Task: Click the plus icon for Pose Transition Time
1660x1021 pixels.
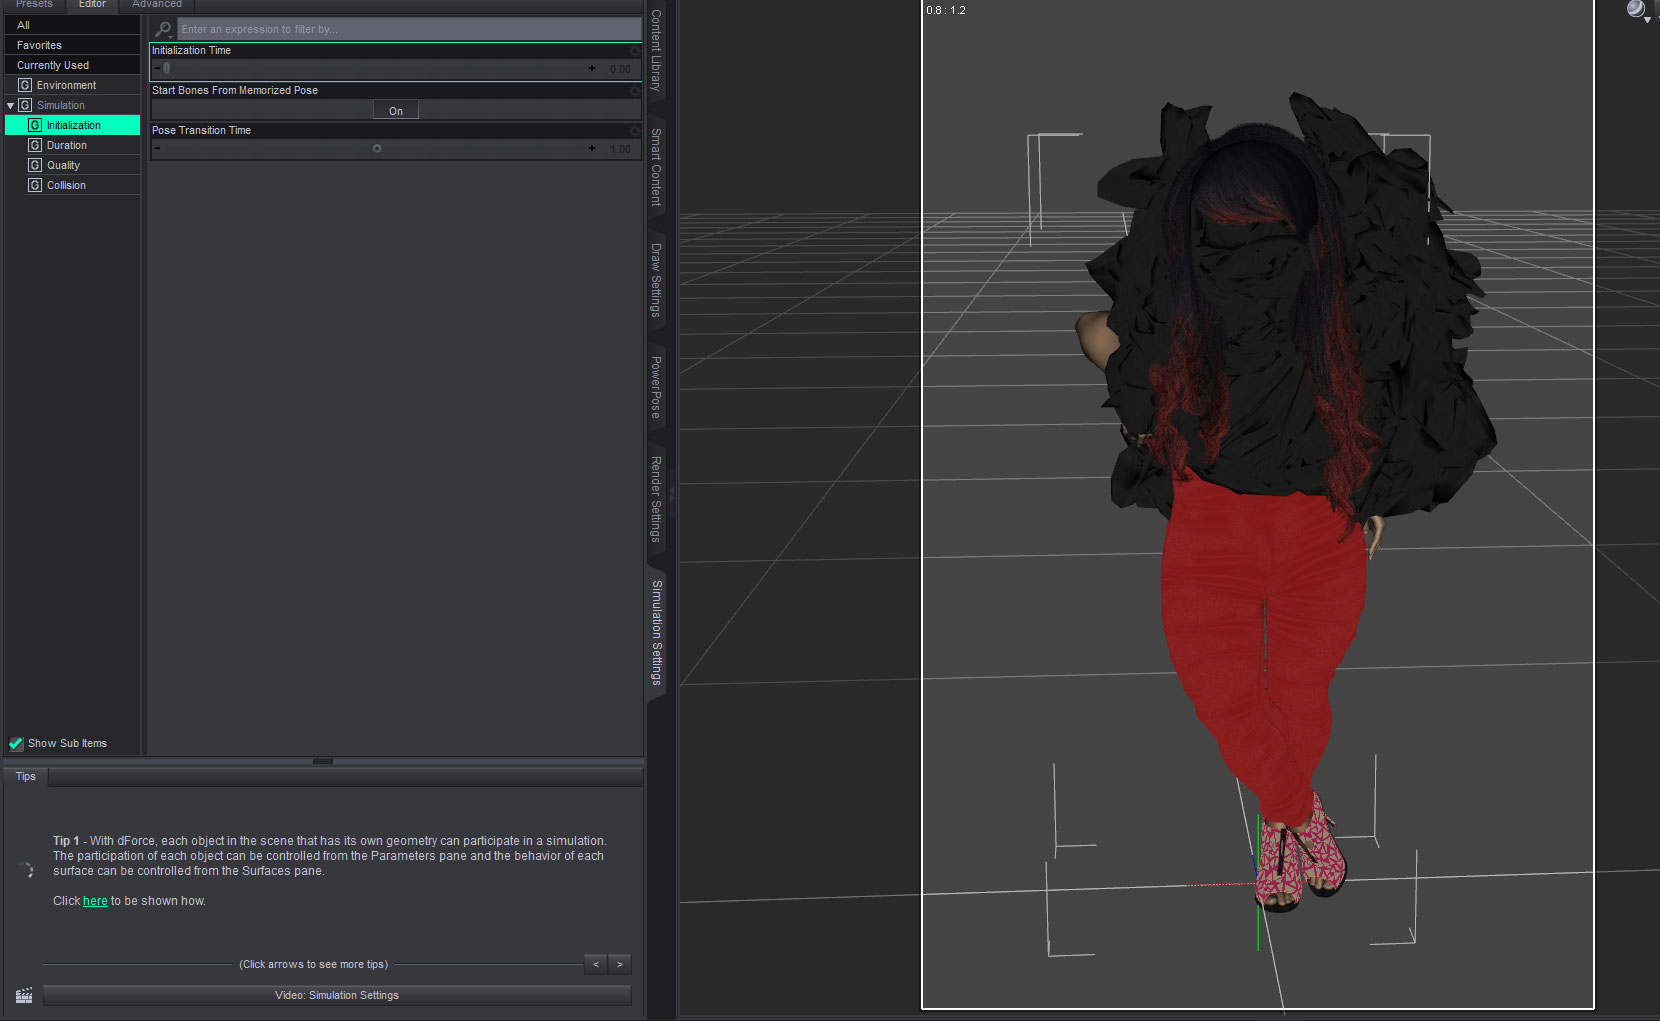Action: pyautogui.click(x=592, y=149)
